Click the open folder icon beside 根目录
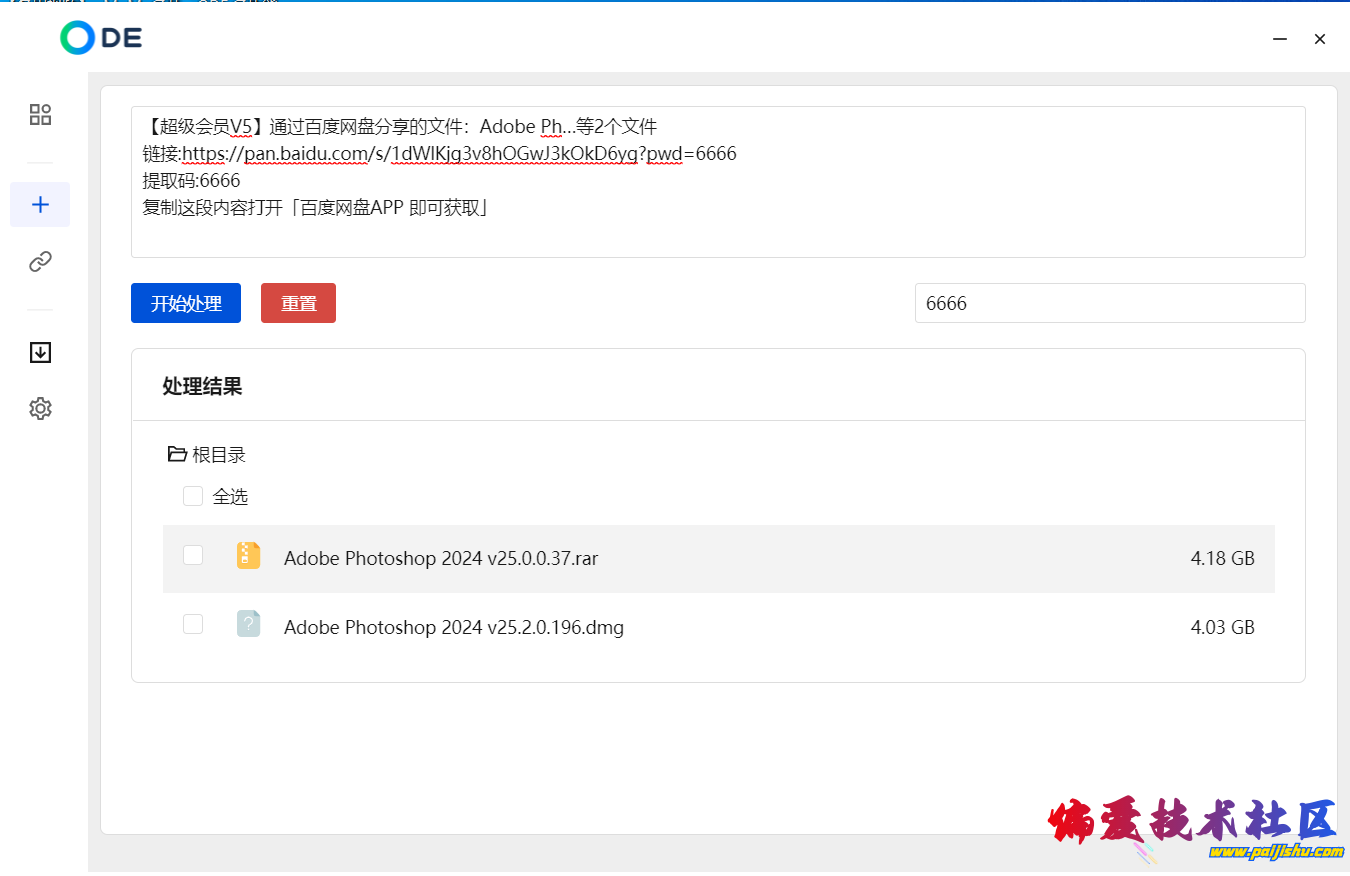 tap(177, 455)
